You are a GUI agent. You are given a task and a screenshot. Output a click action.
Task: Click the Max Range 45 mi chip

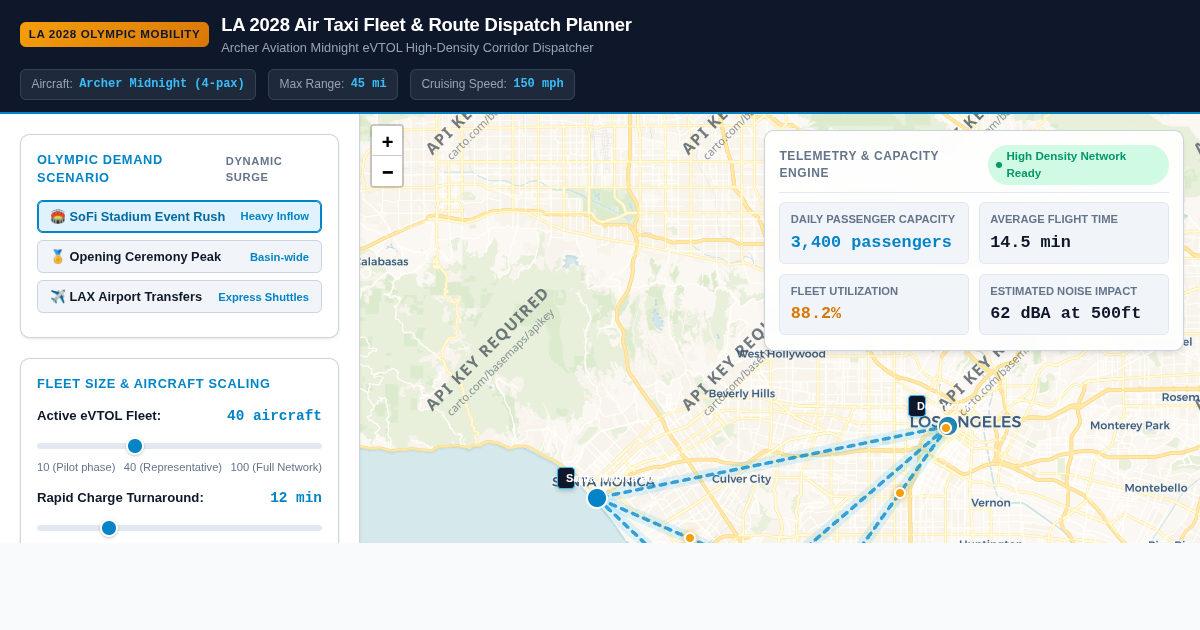(333, 84)
